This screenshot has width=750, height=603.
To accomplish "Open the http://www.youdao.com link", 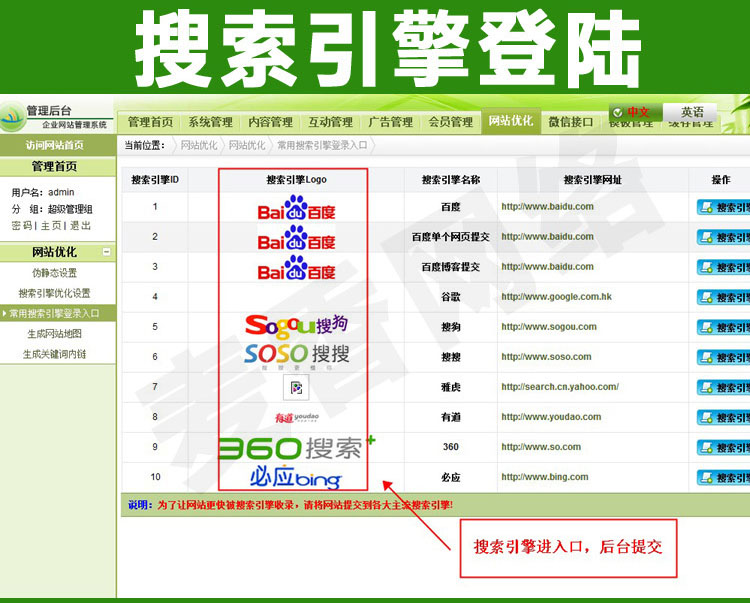I will coord(551,417).
